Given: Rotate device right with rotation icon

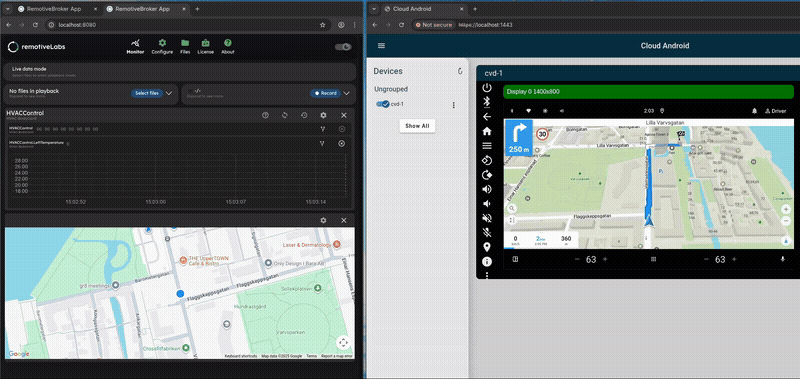Looking at the screenshot, I should pos(487,174).
